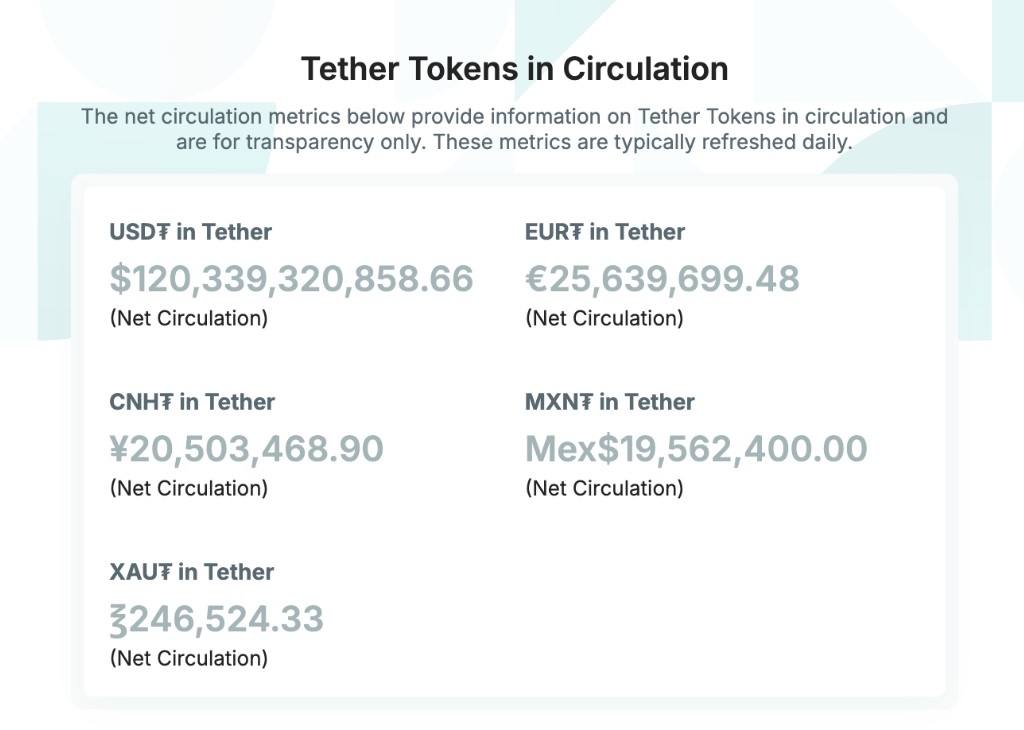Click the troy ounce symbol before 246,524.33
This screenshot has width=1024, height=730.
(120, 620)
